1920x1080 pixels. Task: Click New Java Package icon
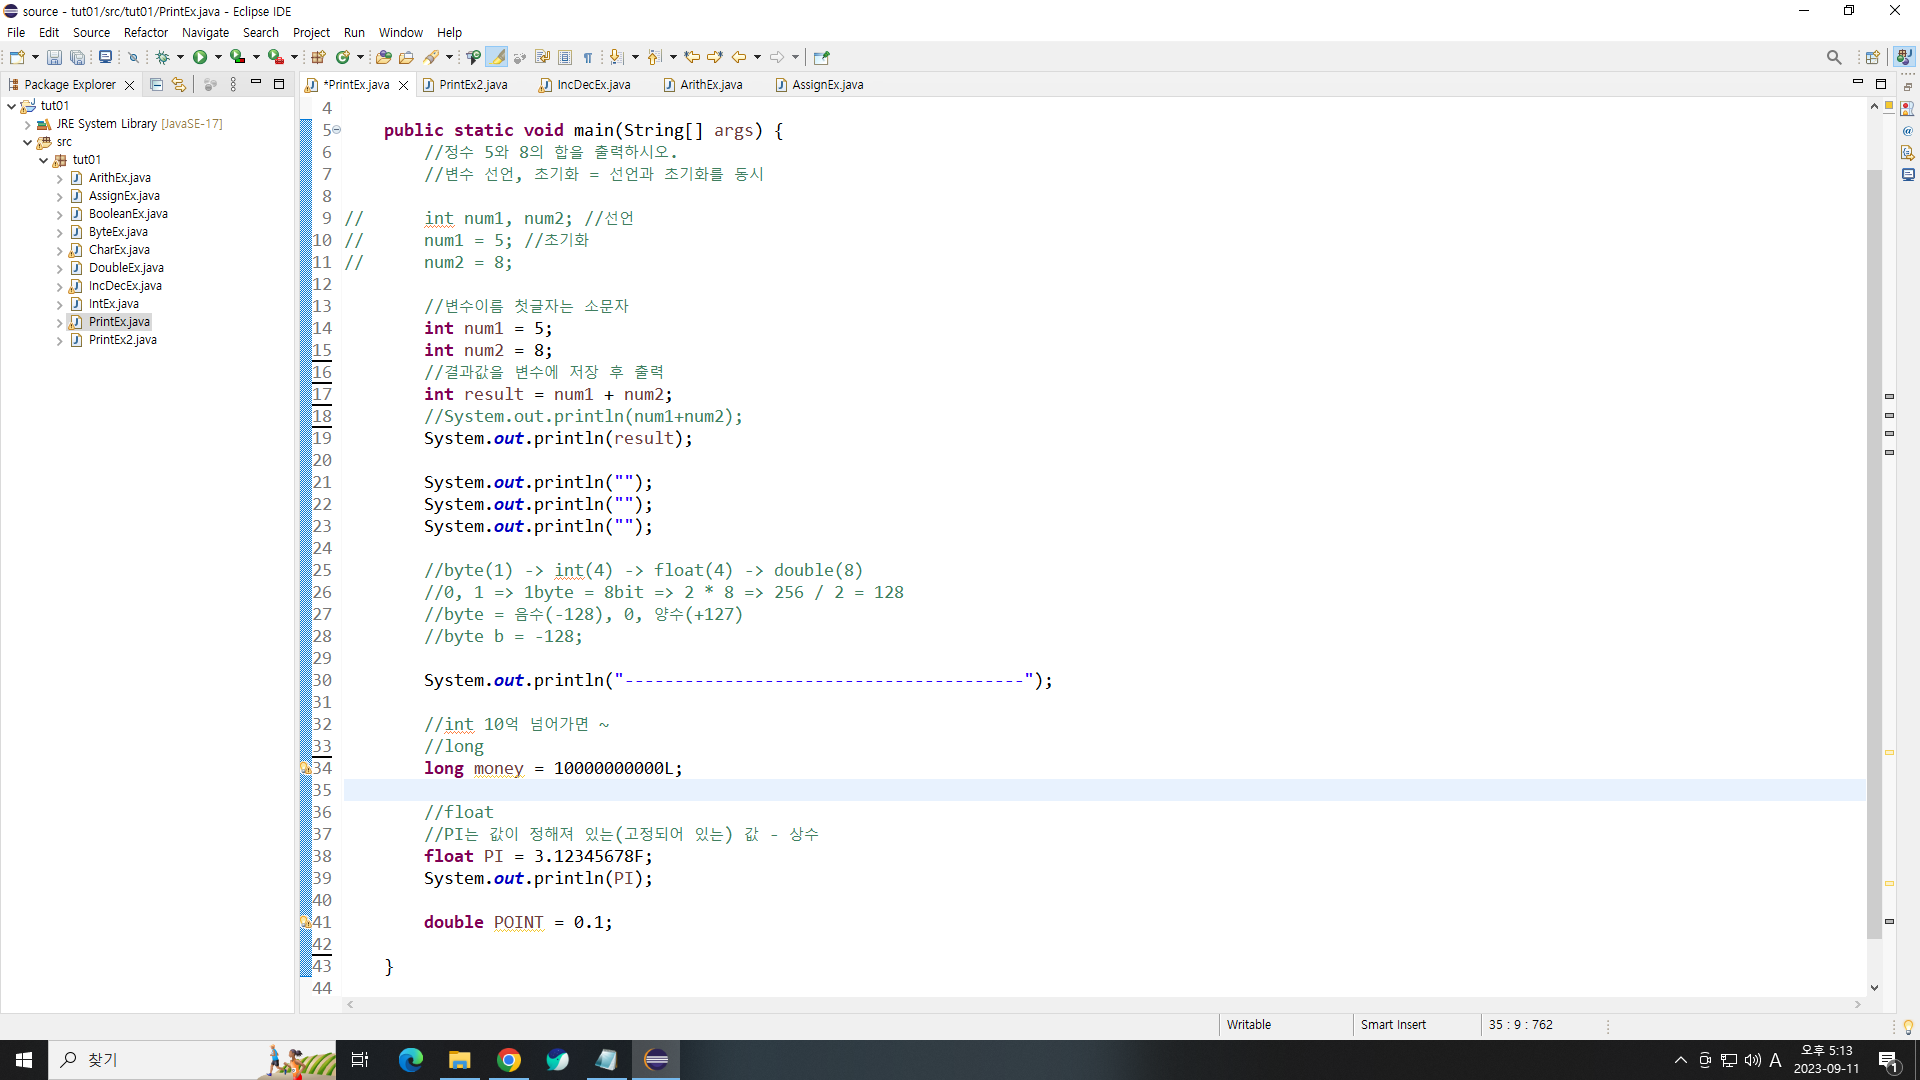(x=319, y=57)
